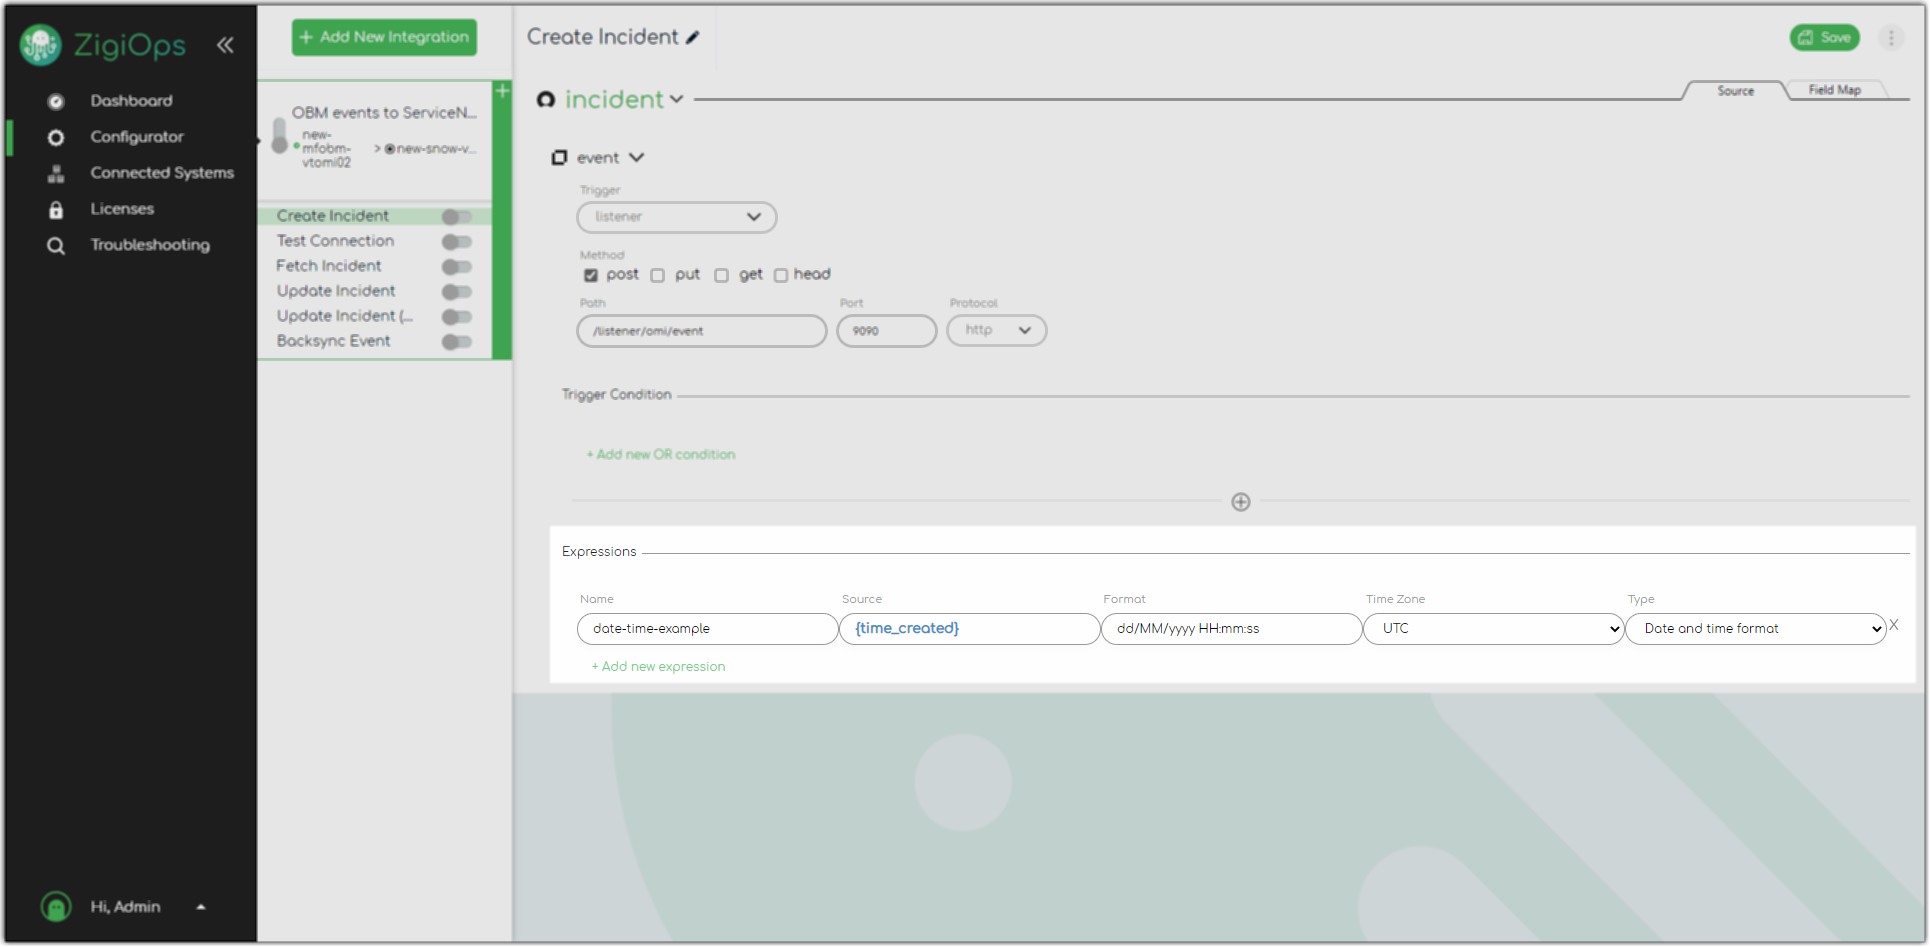Click the Licenses padlock icon
1930x947 pixels.
56,209
